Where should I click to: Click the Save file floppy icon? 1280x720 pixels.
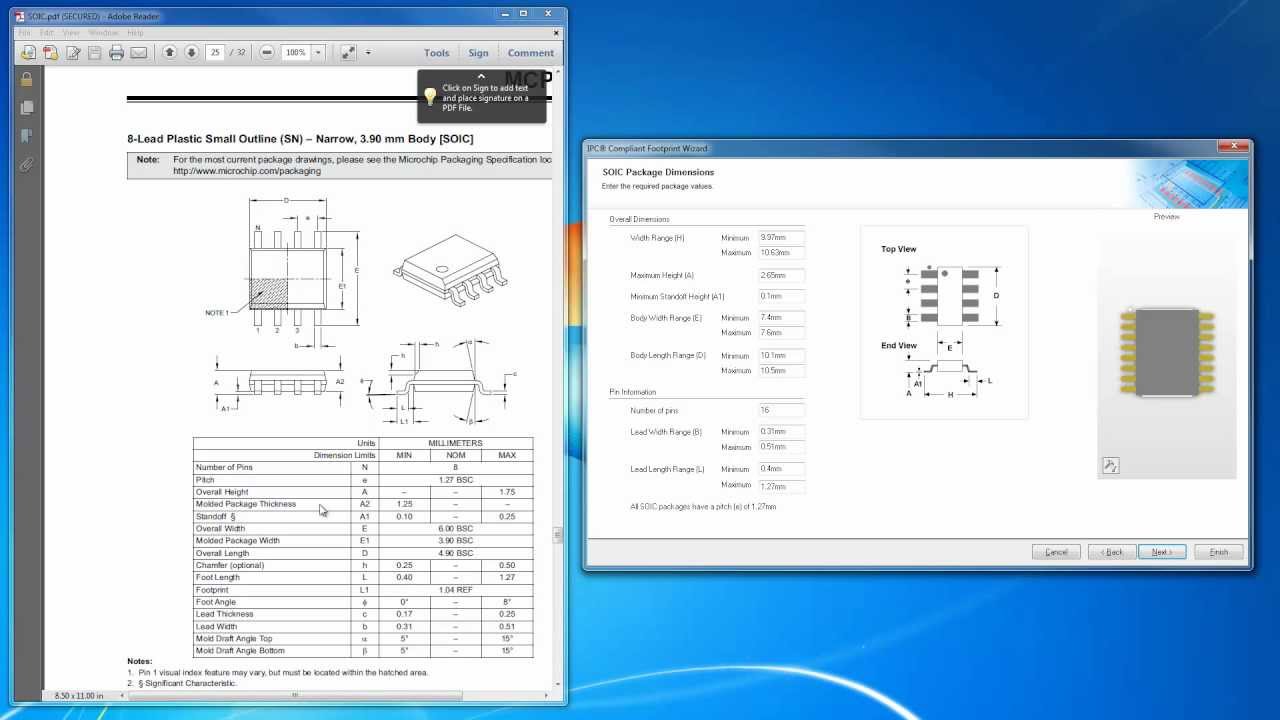click(x=94, y=53)
